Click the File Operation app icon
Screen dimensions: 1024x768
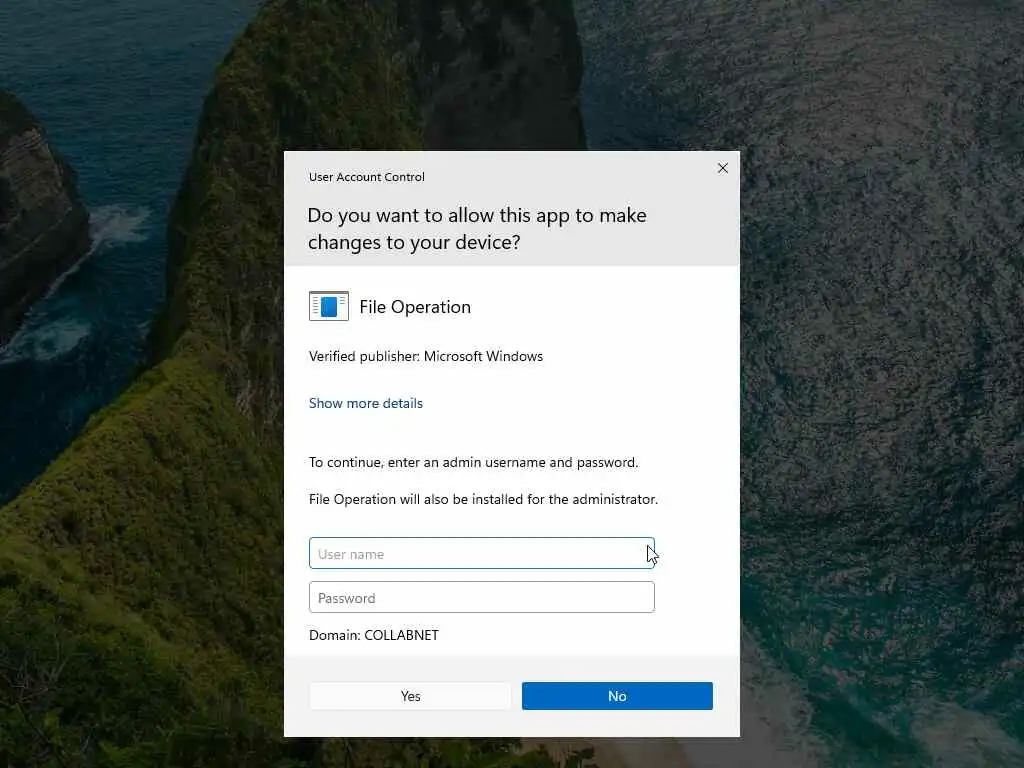pyautogui.click(x=328, y=306)
